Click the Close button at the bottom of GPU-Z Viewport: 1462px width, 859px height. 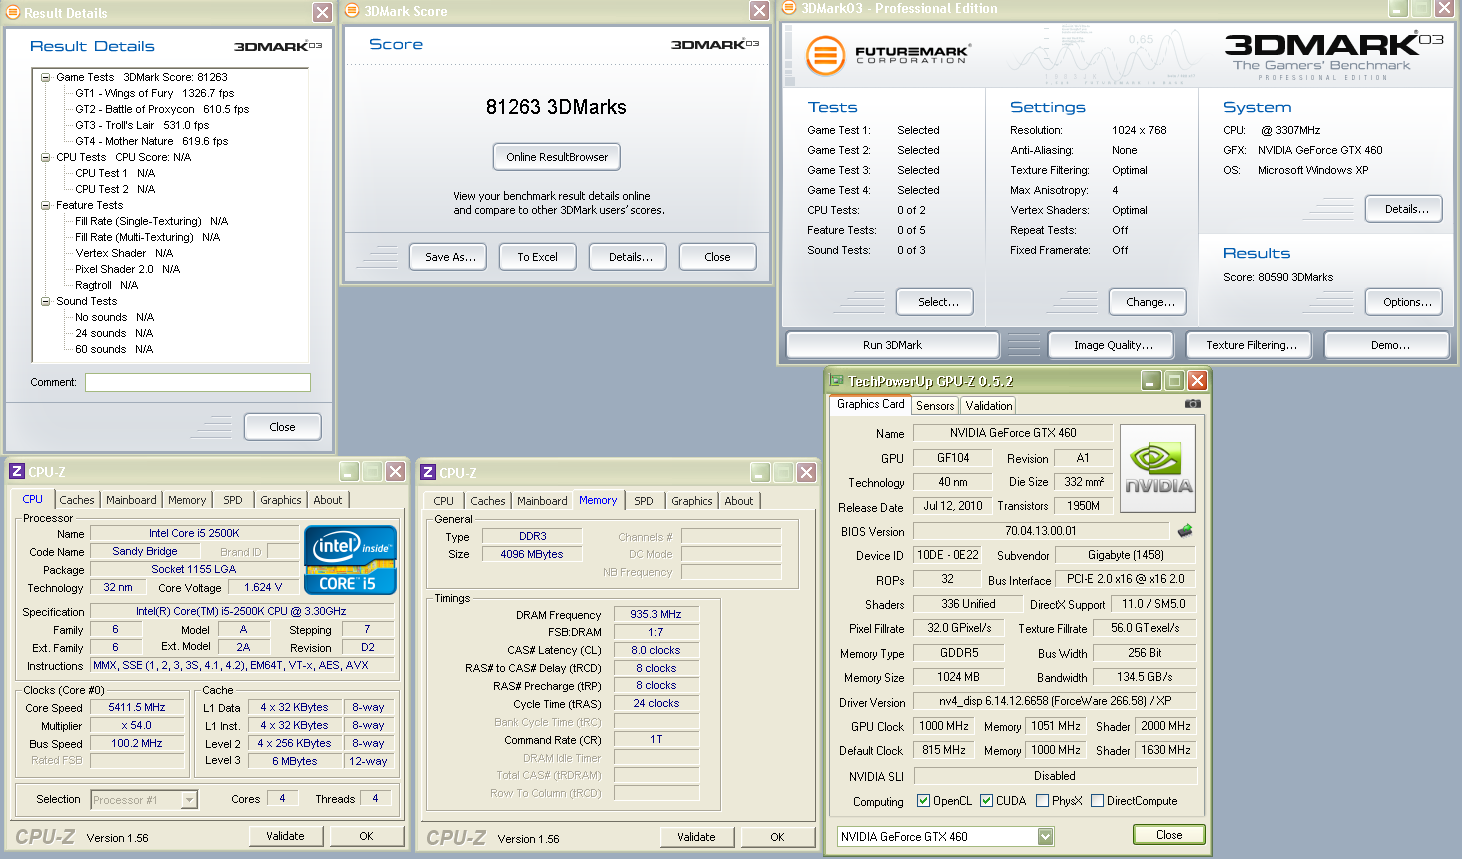(x=1169, y=835)
